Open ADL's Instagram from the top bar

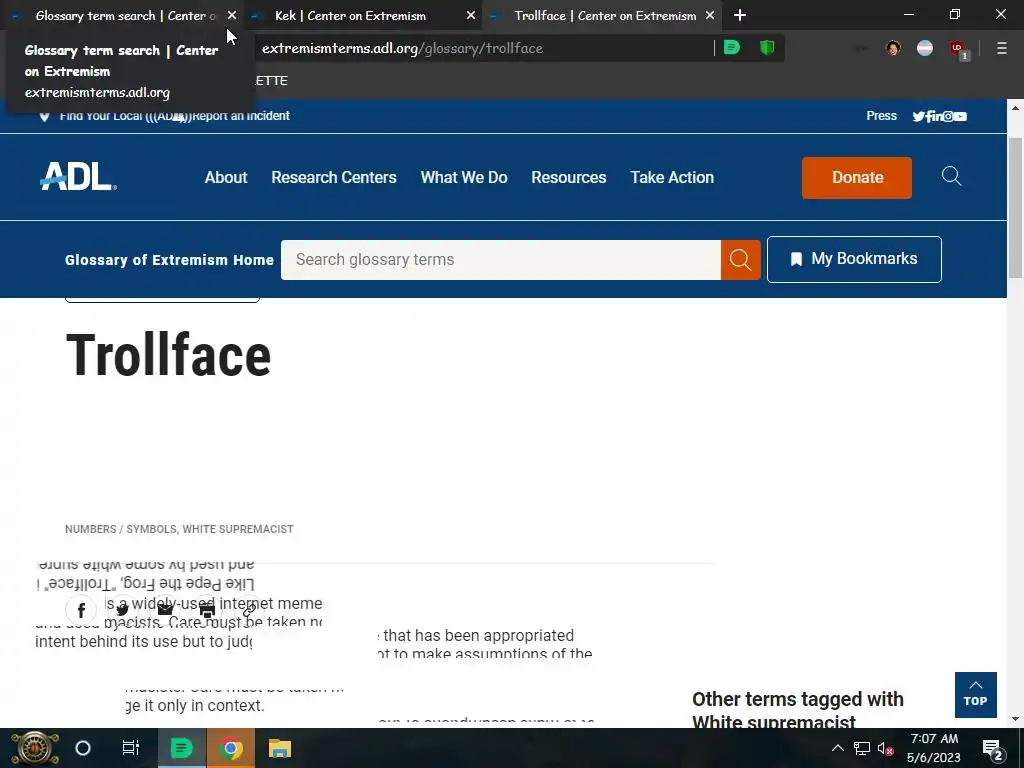(948, 116)
